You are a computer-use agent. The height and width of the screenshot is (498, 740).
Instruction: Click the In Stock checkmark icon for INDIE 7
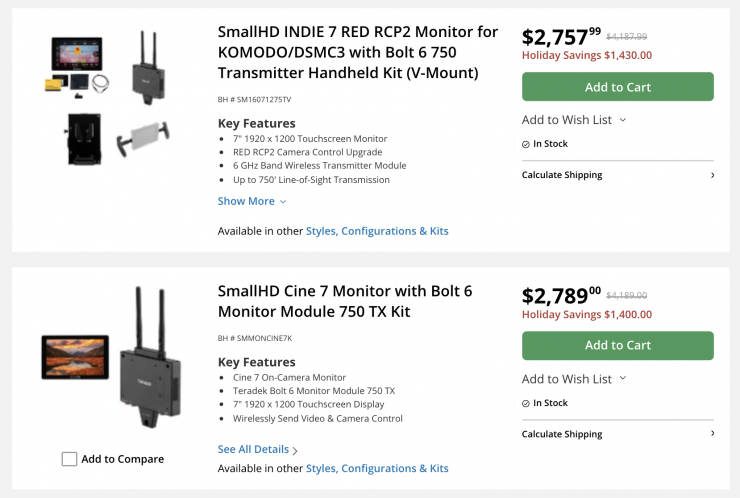(526, 144)
